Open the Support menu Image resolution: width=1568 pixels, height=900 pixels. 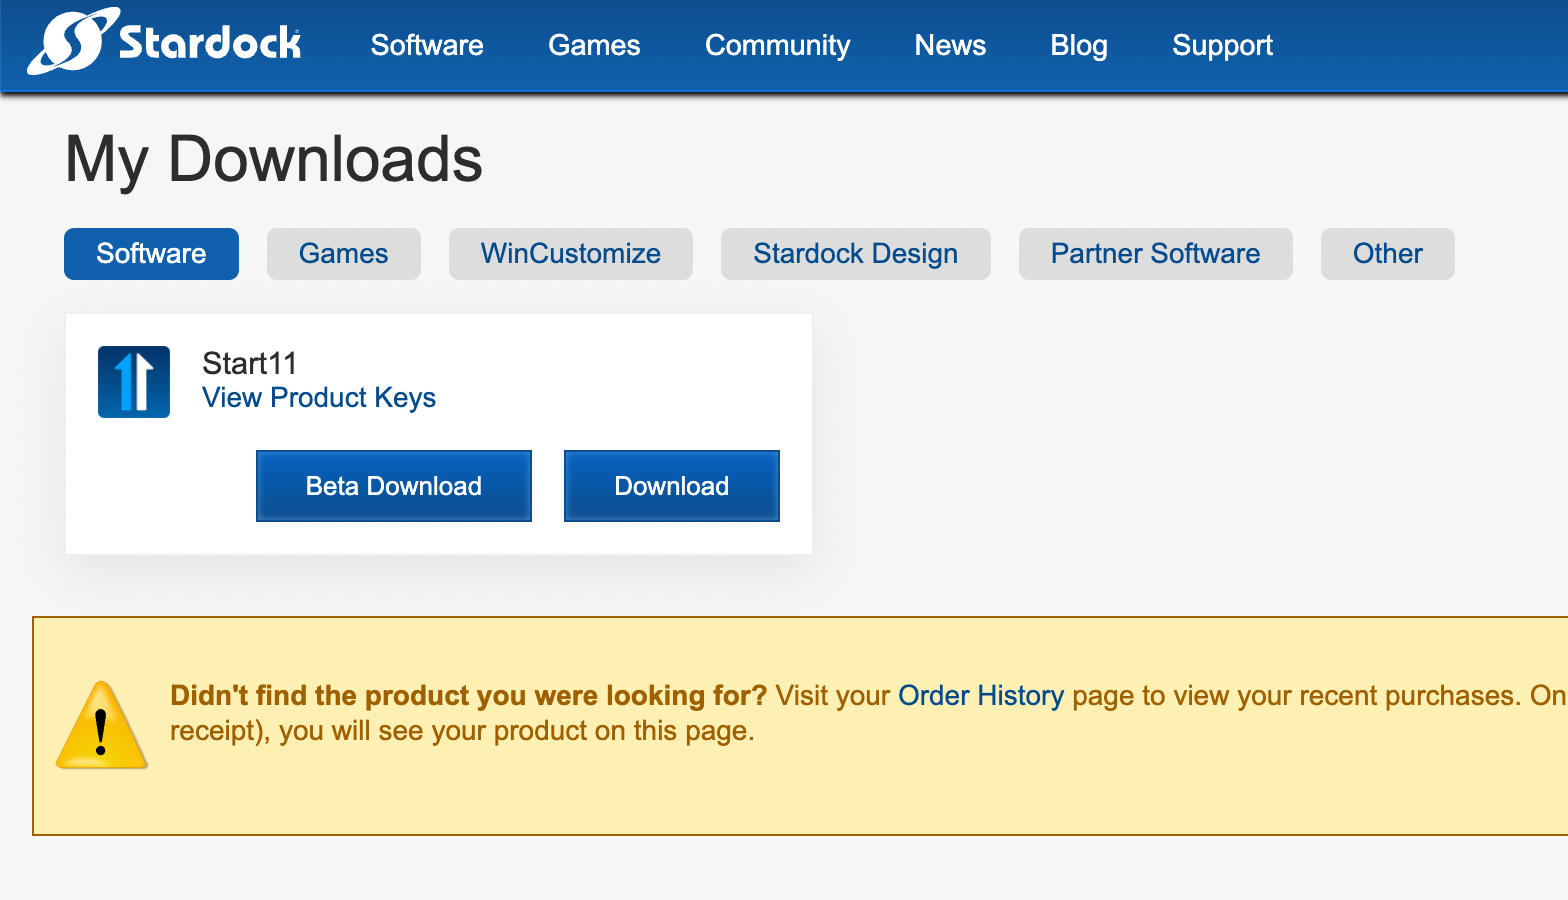click(x=1222, y=45)
